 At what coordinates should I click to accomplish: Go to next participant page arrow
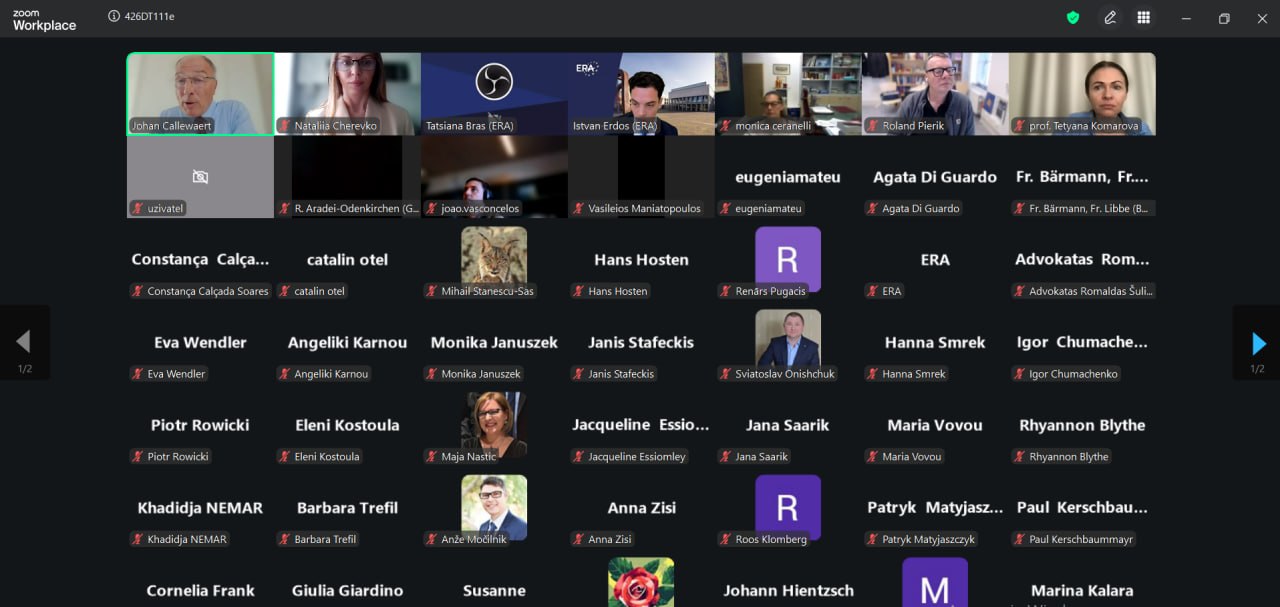coord(1258,344)
